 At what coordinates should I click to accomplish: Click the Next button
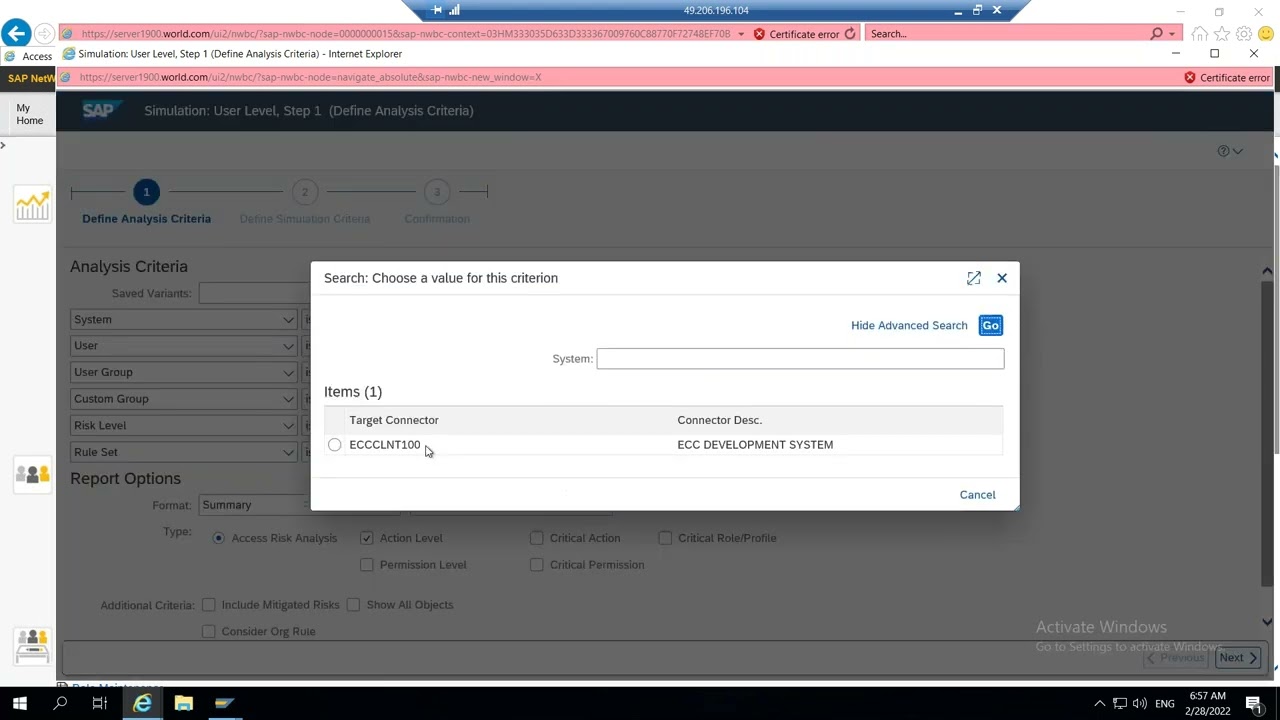point(1238,657)
